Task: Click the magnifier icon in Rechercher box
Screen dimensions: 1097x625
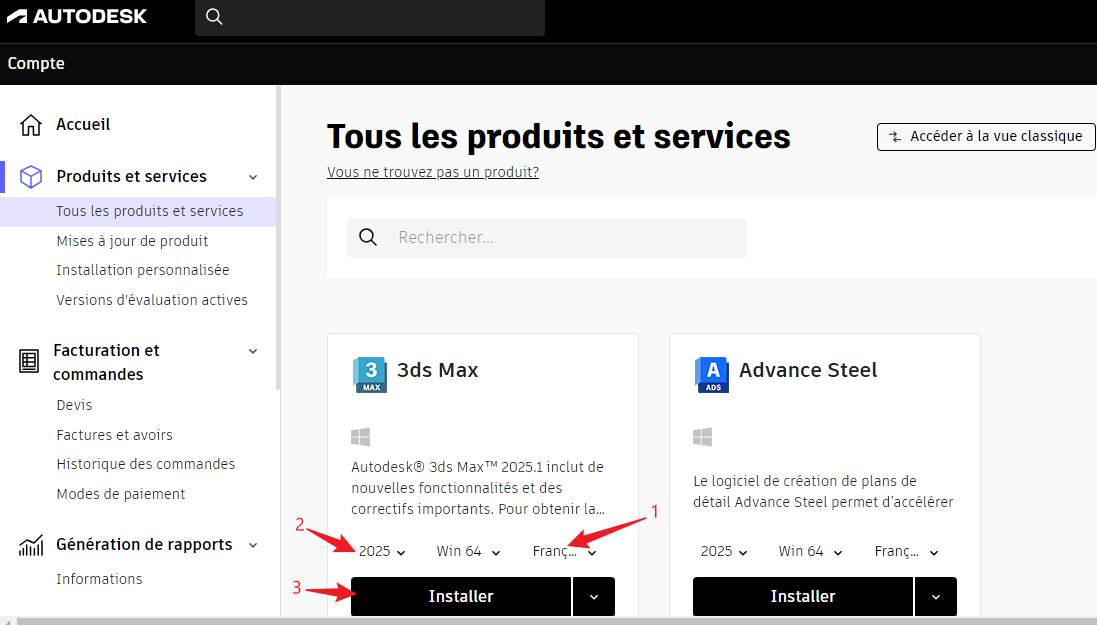Action: coord(368,237)
